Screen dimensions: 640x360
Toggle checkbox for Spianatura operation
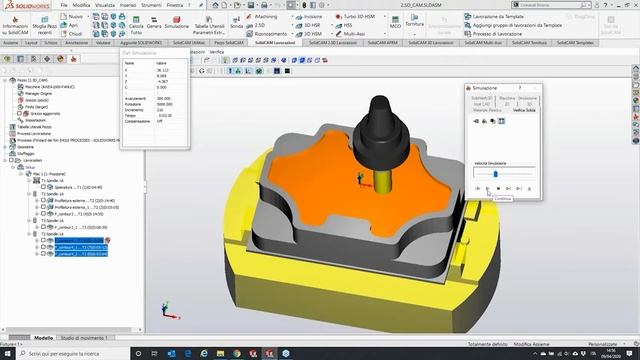[43, 187]
